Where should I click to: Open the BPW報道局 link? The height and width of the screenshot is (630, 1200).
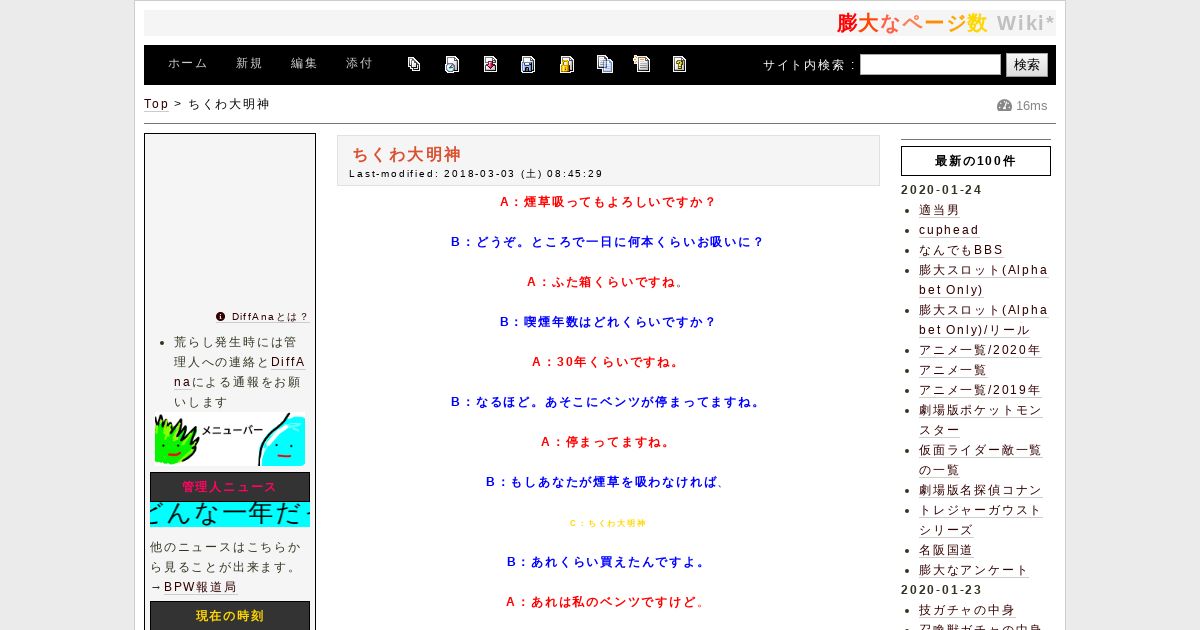[200, 587]
